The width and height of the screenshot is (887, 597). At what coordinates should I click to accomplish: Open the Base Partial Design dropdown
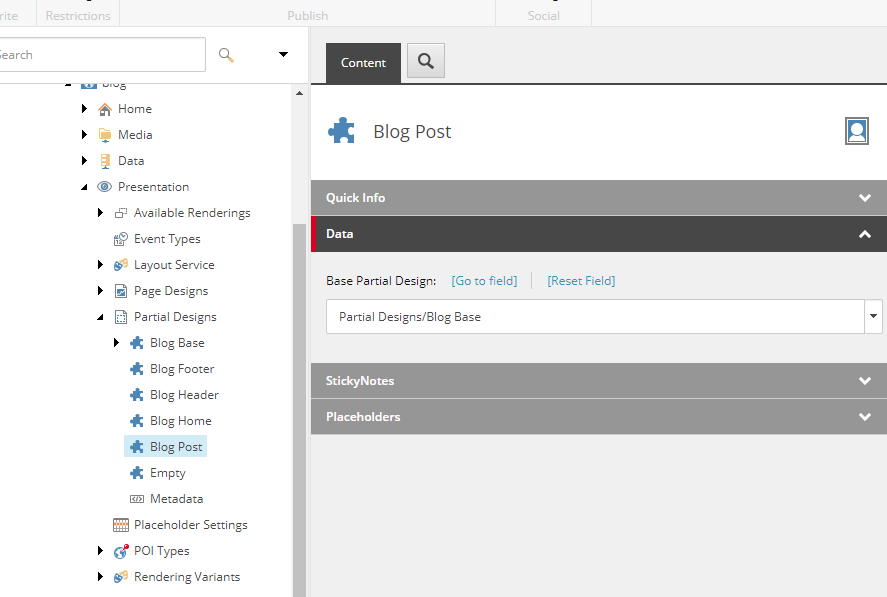click(x=873, y=316)
